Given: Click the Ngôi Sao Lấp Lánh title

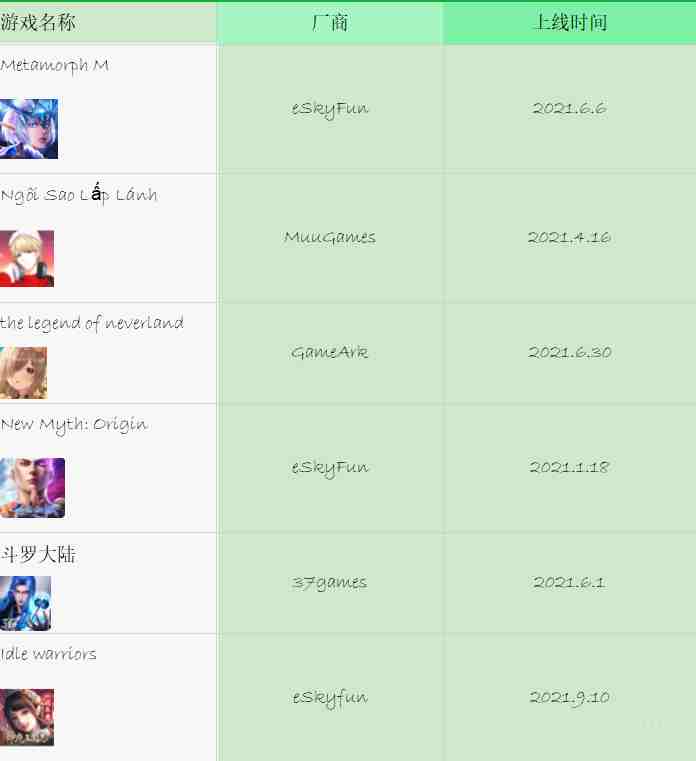Looking at the screenshot, I should coord(79,194).
